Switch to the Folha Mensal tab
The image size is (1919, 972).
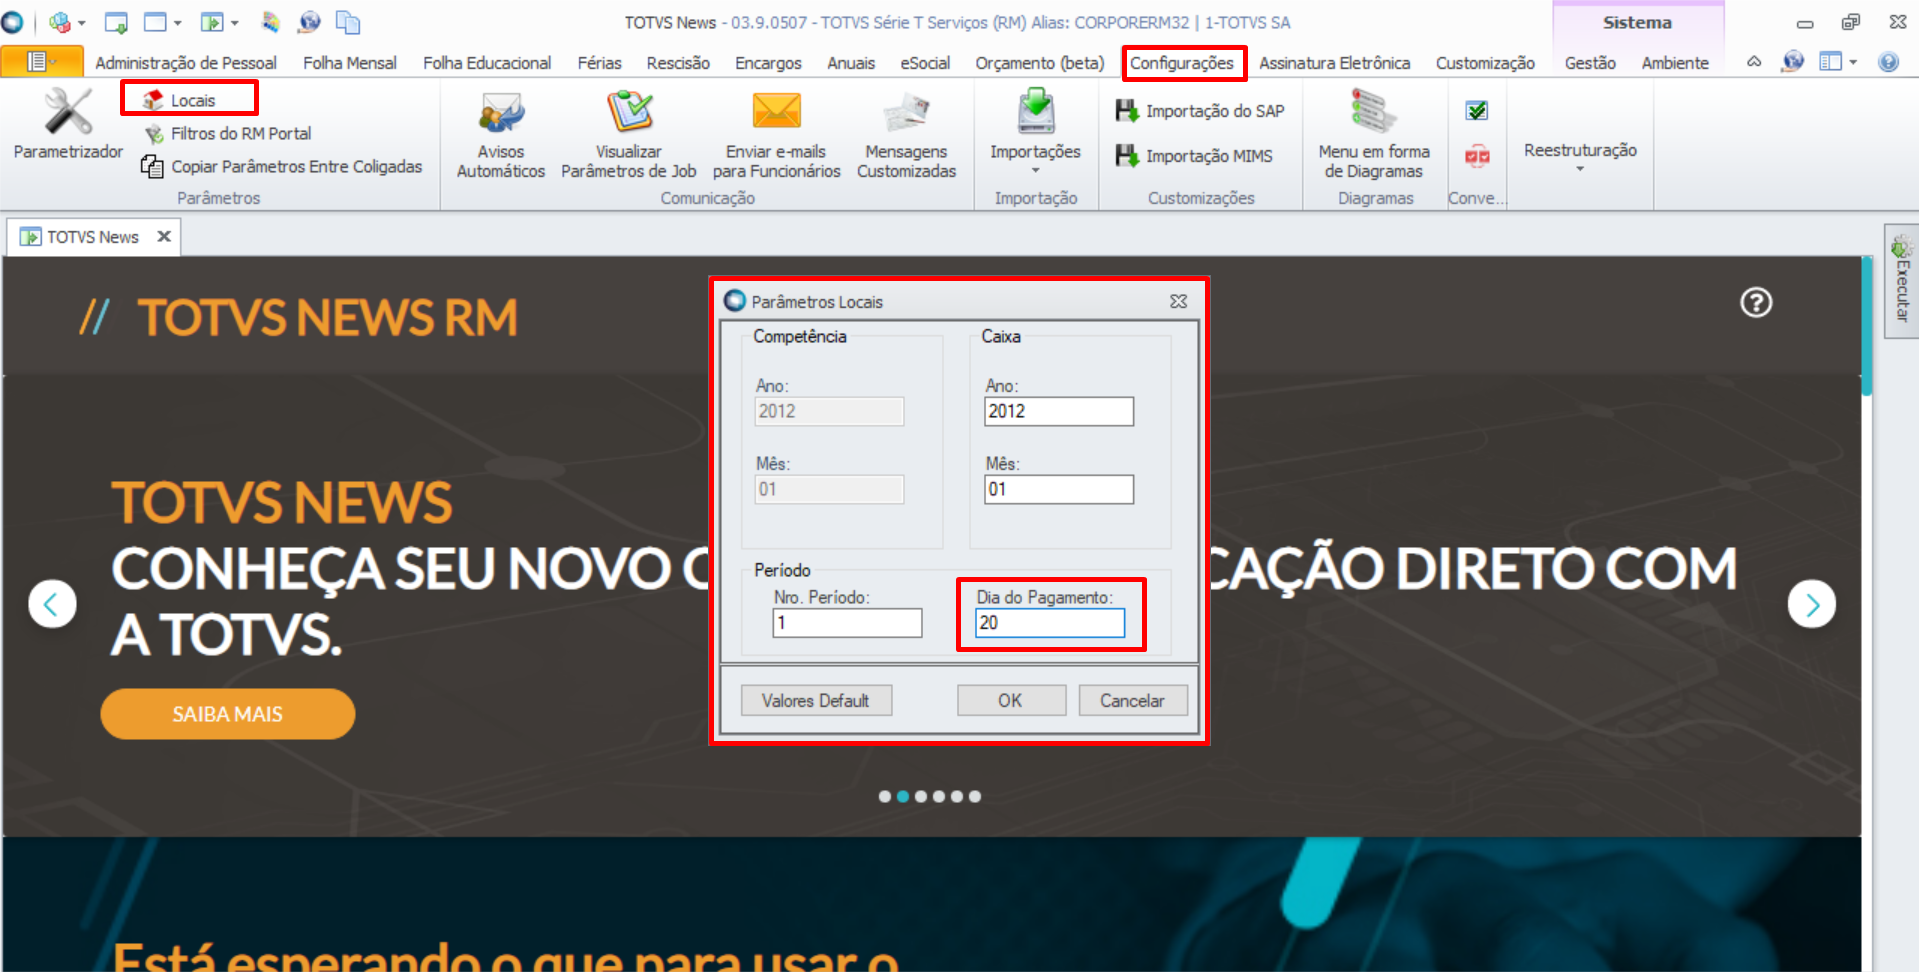[x=350, y=63]
